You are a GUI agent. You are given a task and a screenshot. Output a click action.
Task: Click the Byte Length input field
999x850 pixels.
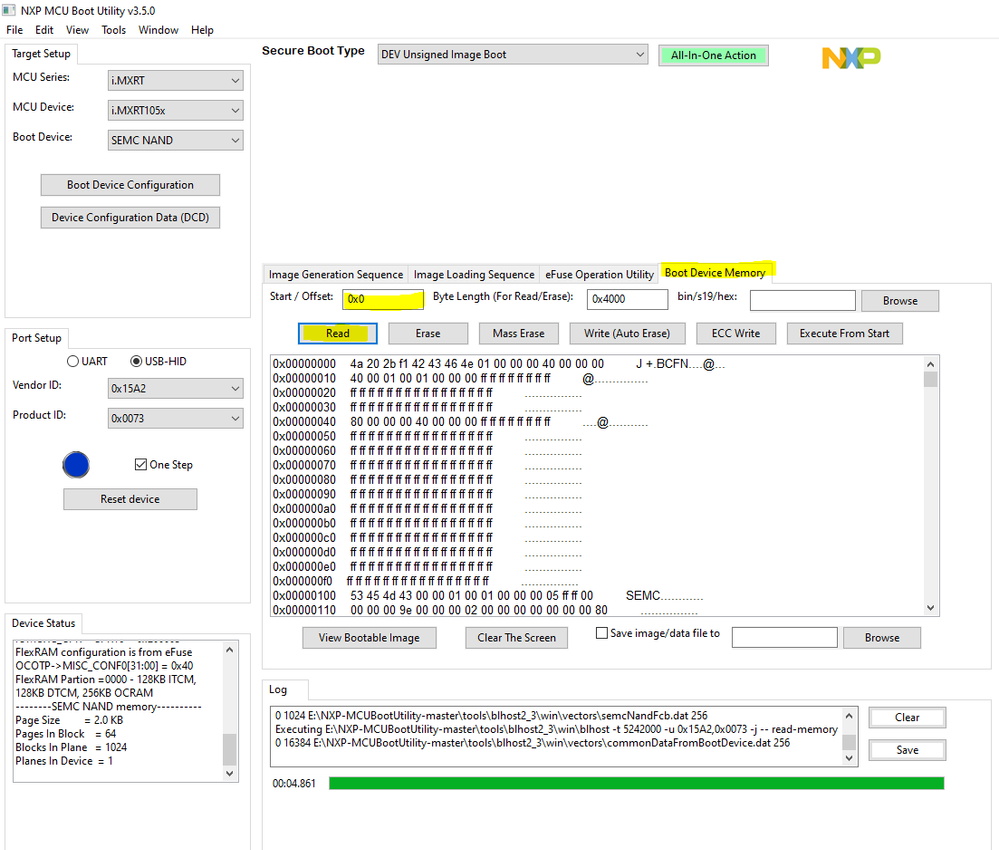coord(628,299)
